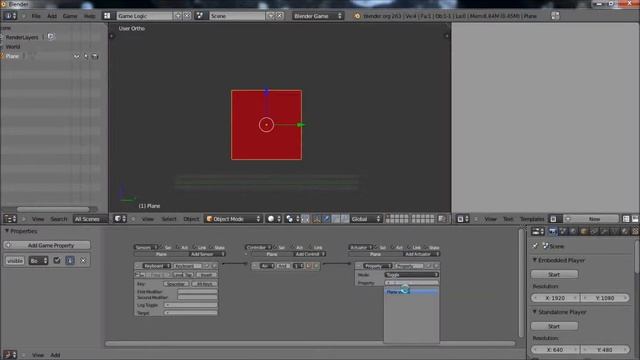
Task: Toggle the Actuators Sel checkbox
Action: 376,247
